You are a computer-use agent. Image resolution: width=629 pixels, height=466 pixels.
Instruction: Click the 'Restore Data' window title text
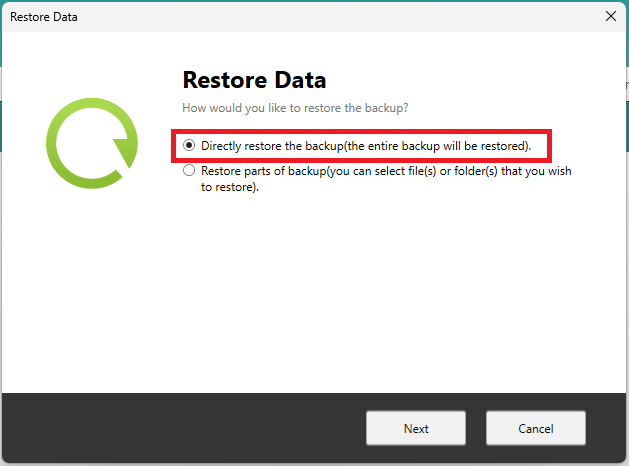(43, 17)
